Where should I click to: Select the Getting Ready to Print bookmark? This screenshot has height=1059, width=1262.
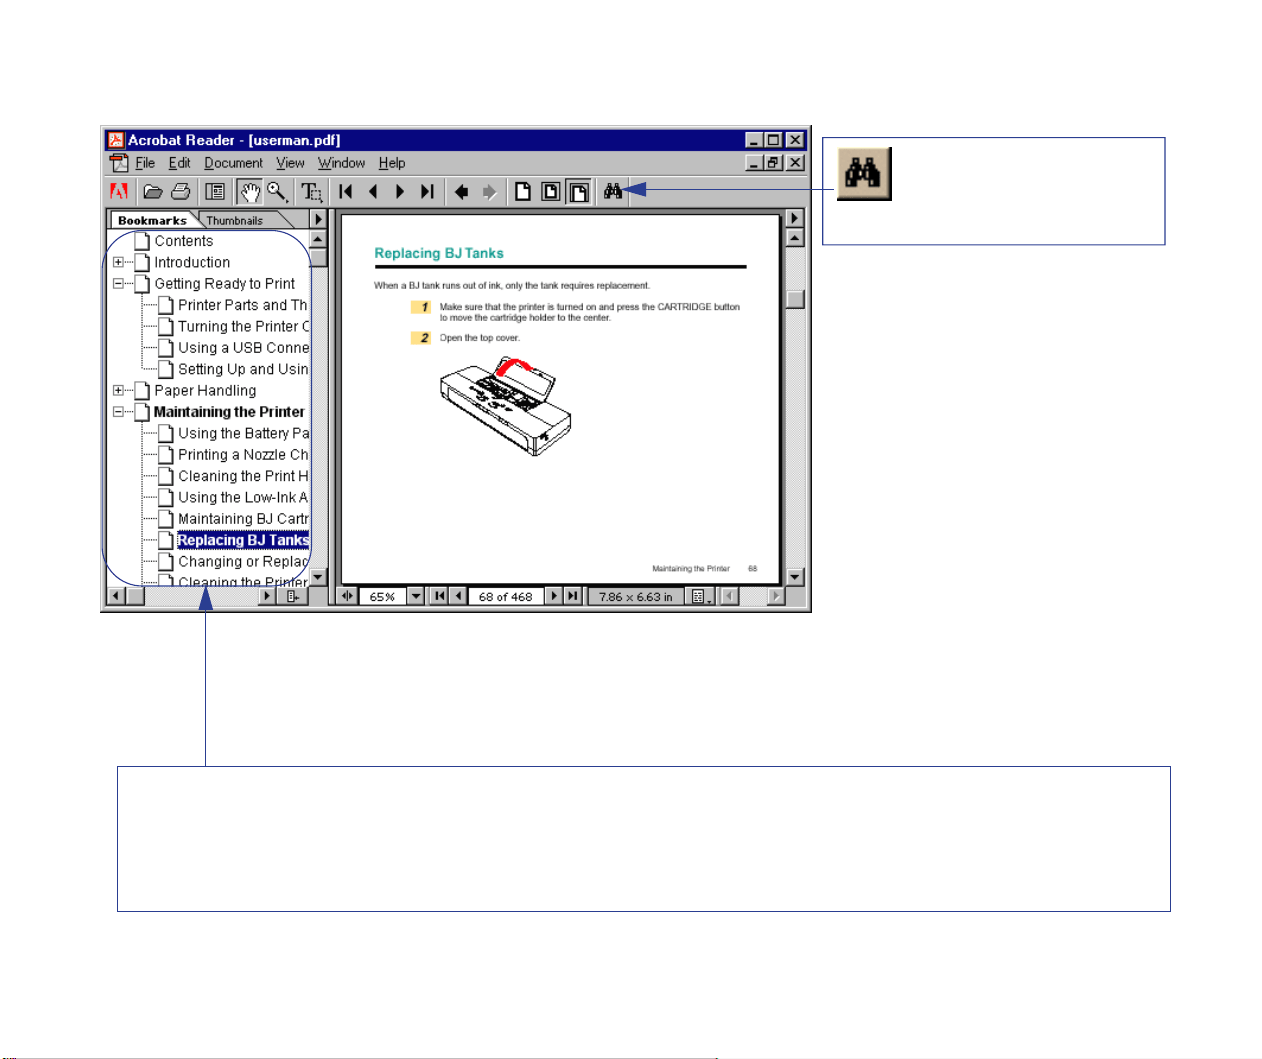224,284
